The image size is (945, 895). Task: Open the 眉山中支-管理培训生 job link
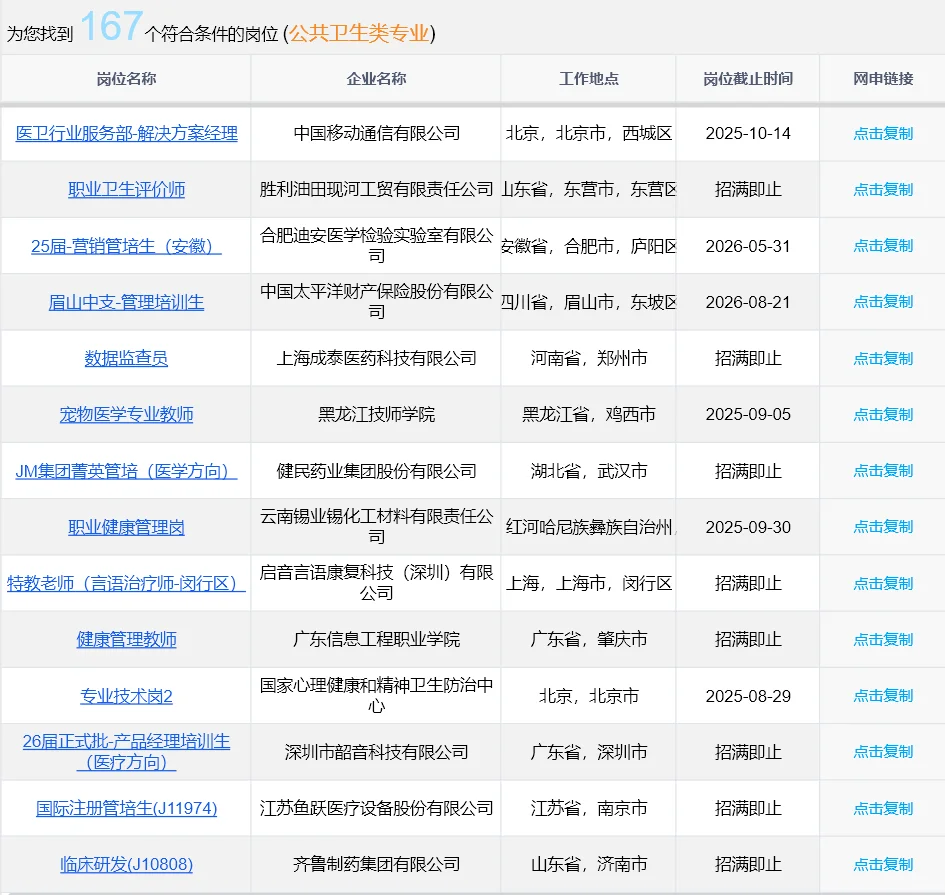(127, 302)
